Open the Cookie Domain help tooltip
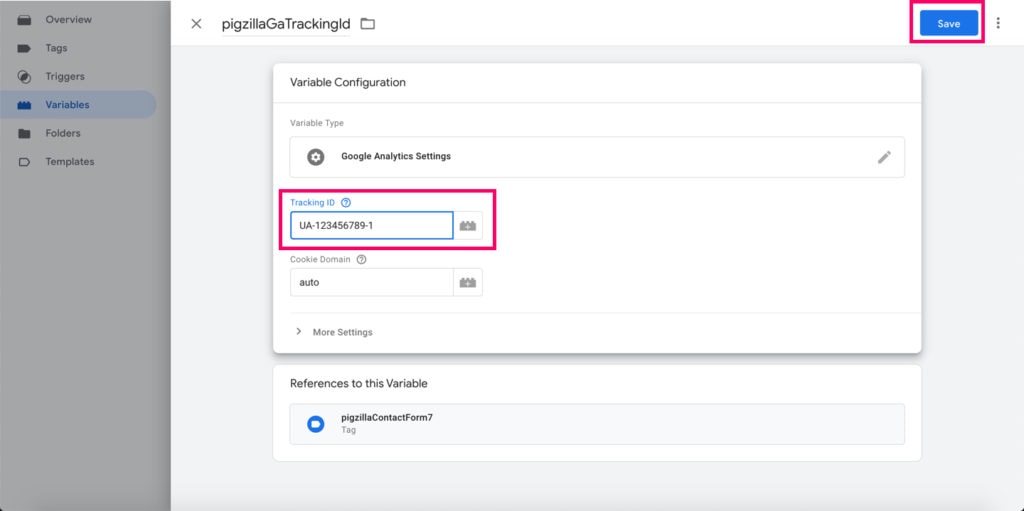1024x511 pixels. [x=361, y=259]
